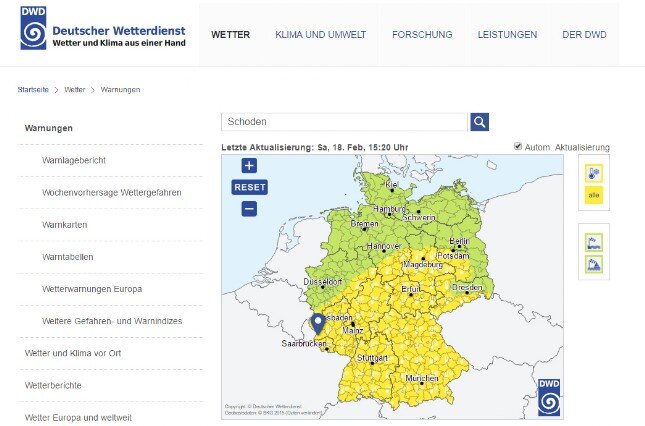This screenshot has width=645, height=426.
Task: Select the yellow 'alle' warnings filter
Action: tap(593, 196)
